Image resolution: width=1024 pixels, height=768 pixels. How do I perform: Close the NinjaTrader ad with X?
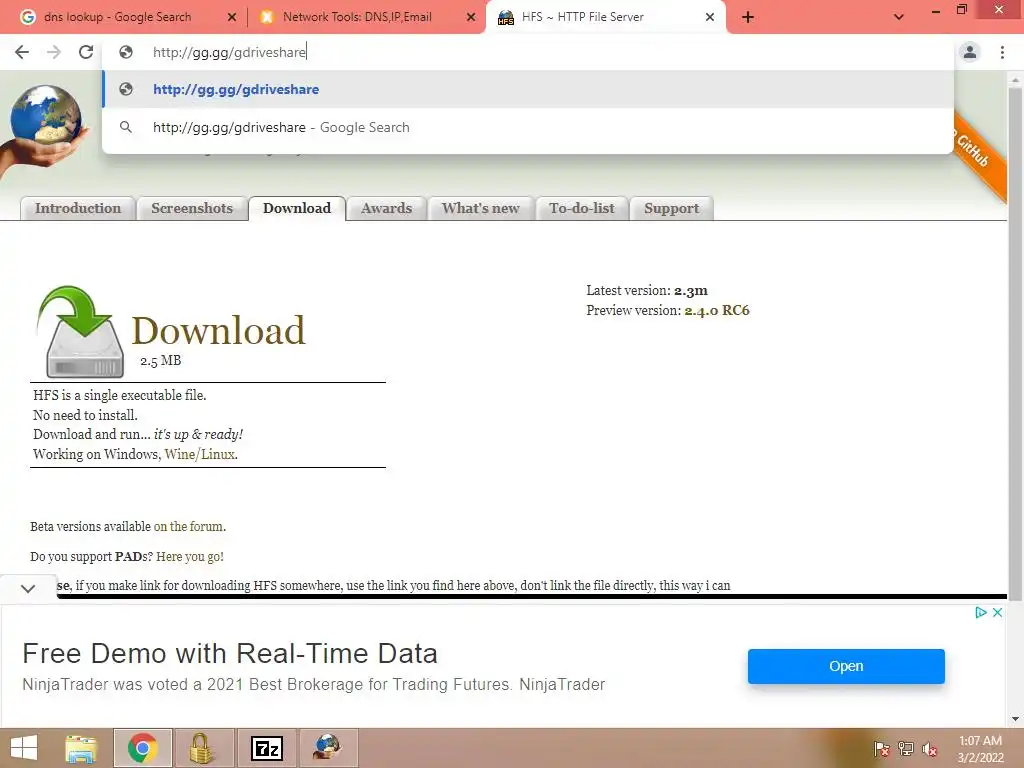[997, 613]
